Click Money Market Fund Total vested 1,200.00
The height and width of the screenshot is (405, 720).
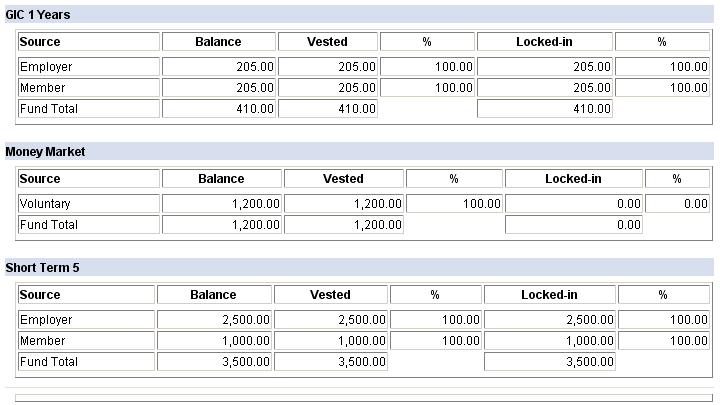click(343, 225)
